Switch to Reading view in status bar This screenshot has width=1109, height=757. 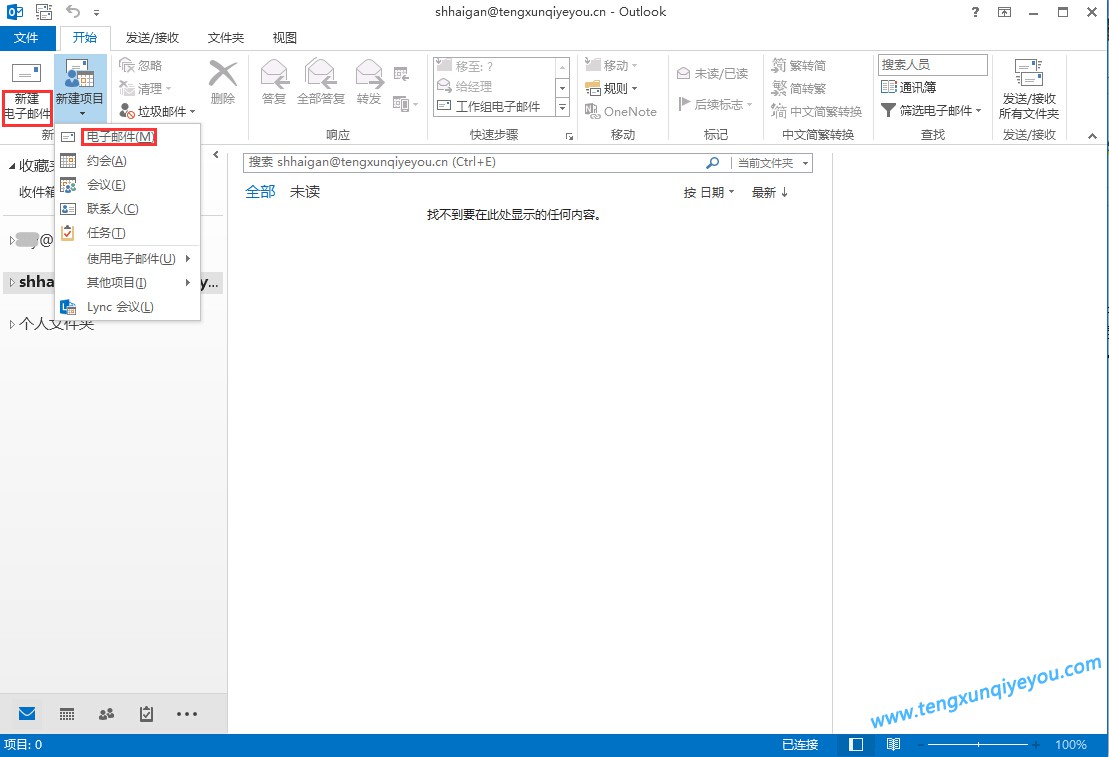tap(893, 744)
